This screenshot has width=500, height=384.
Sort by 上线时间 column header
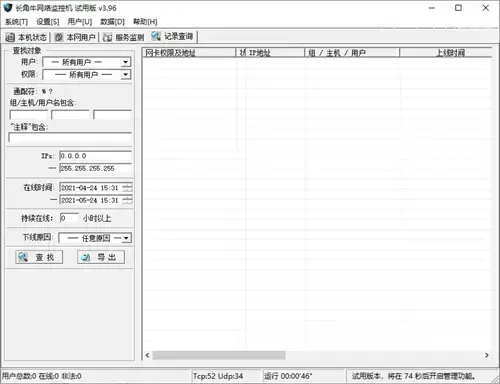[446, 53]
